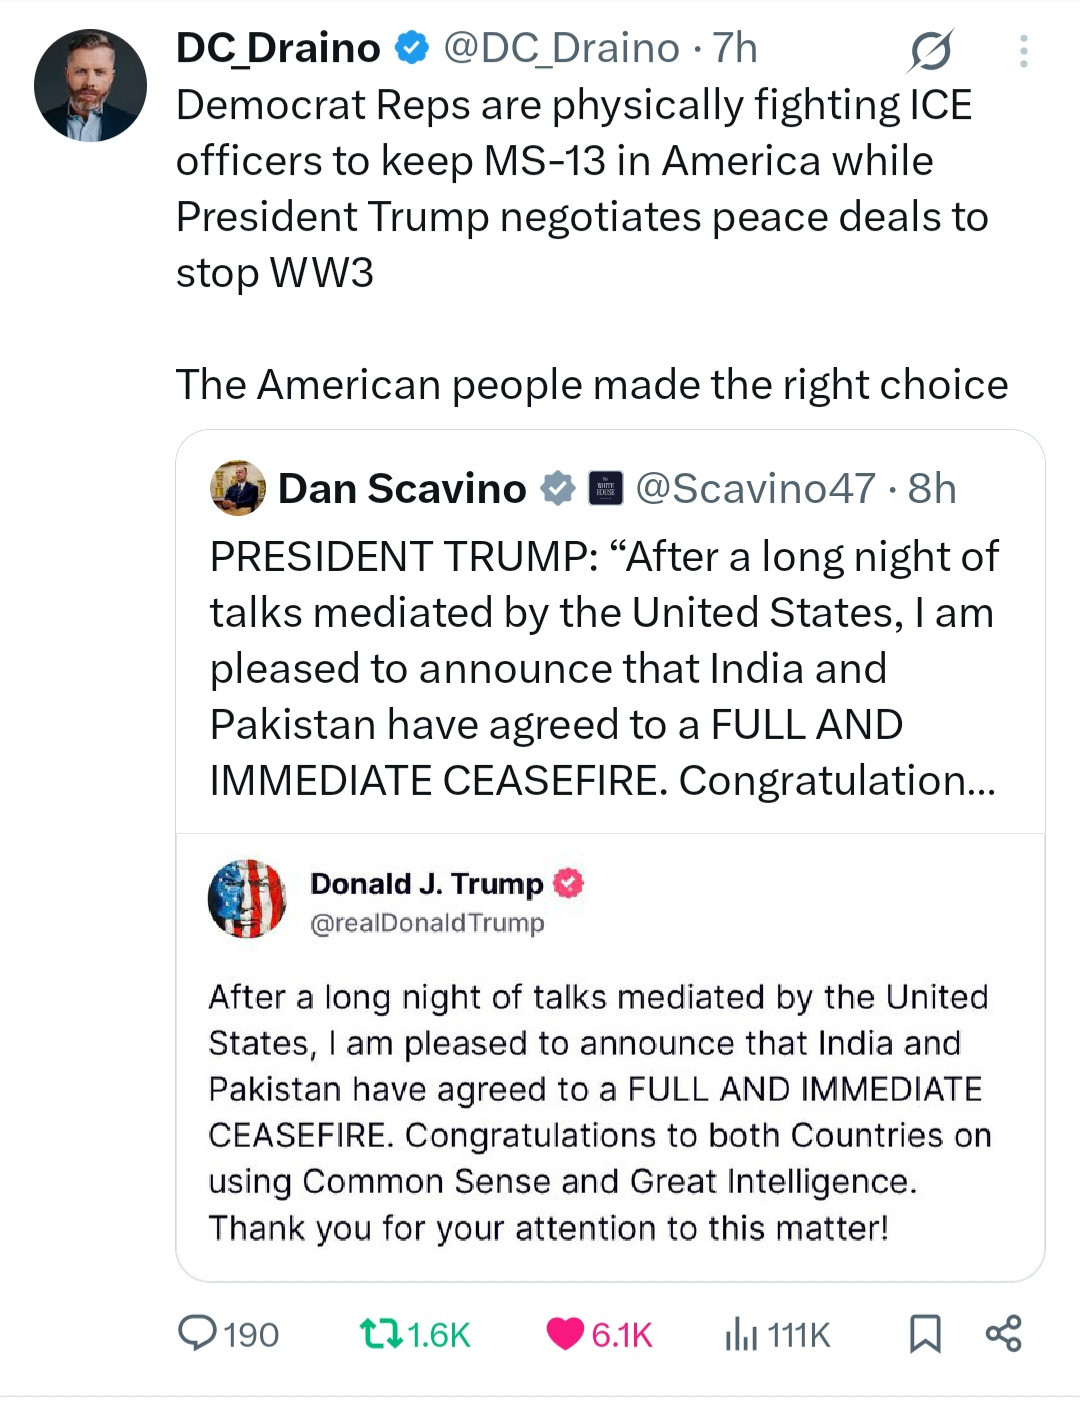Toggle the heart like showing 6.1K
The image size is (1080, 1404).
point(565,1333)
